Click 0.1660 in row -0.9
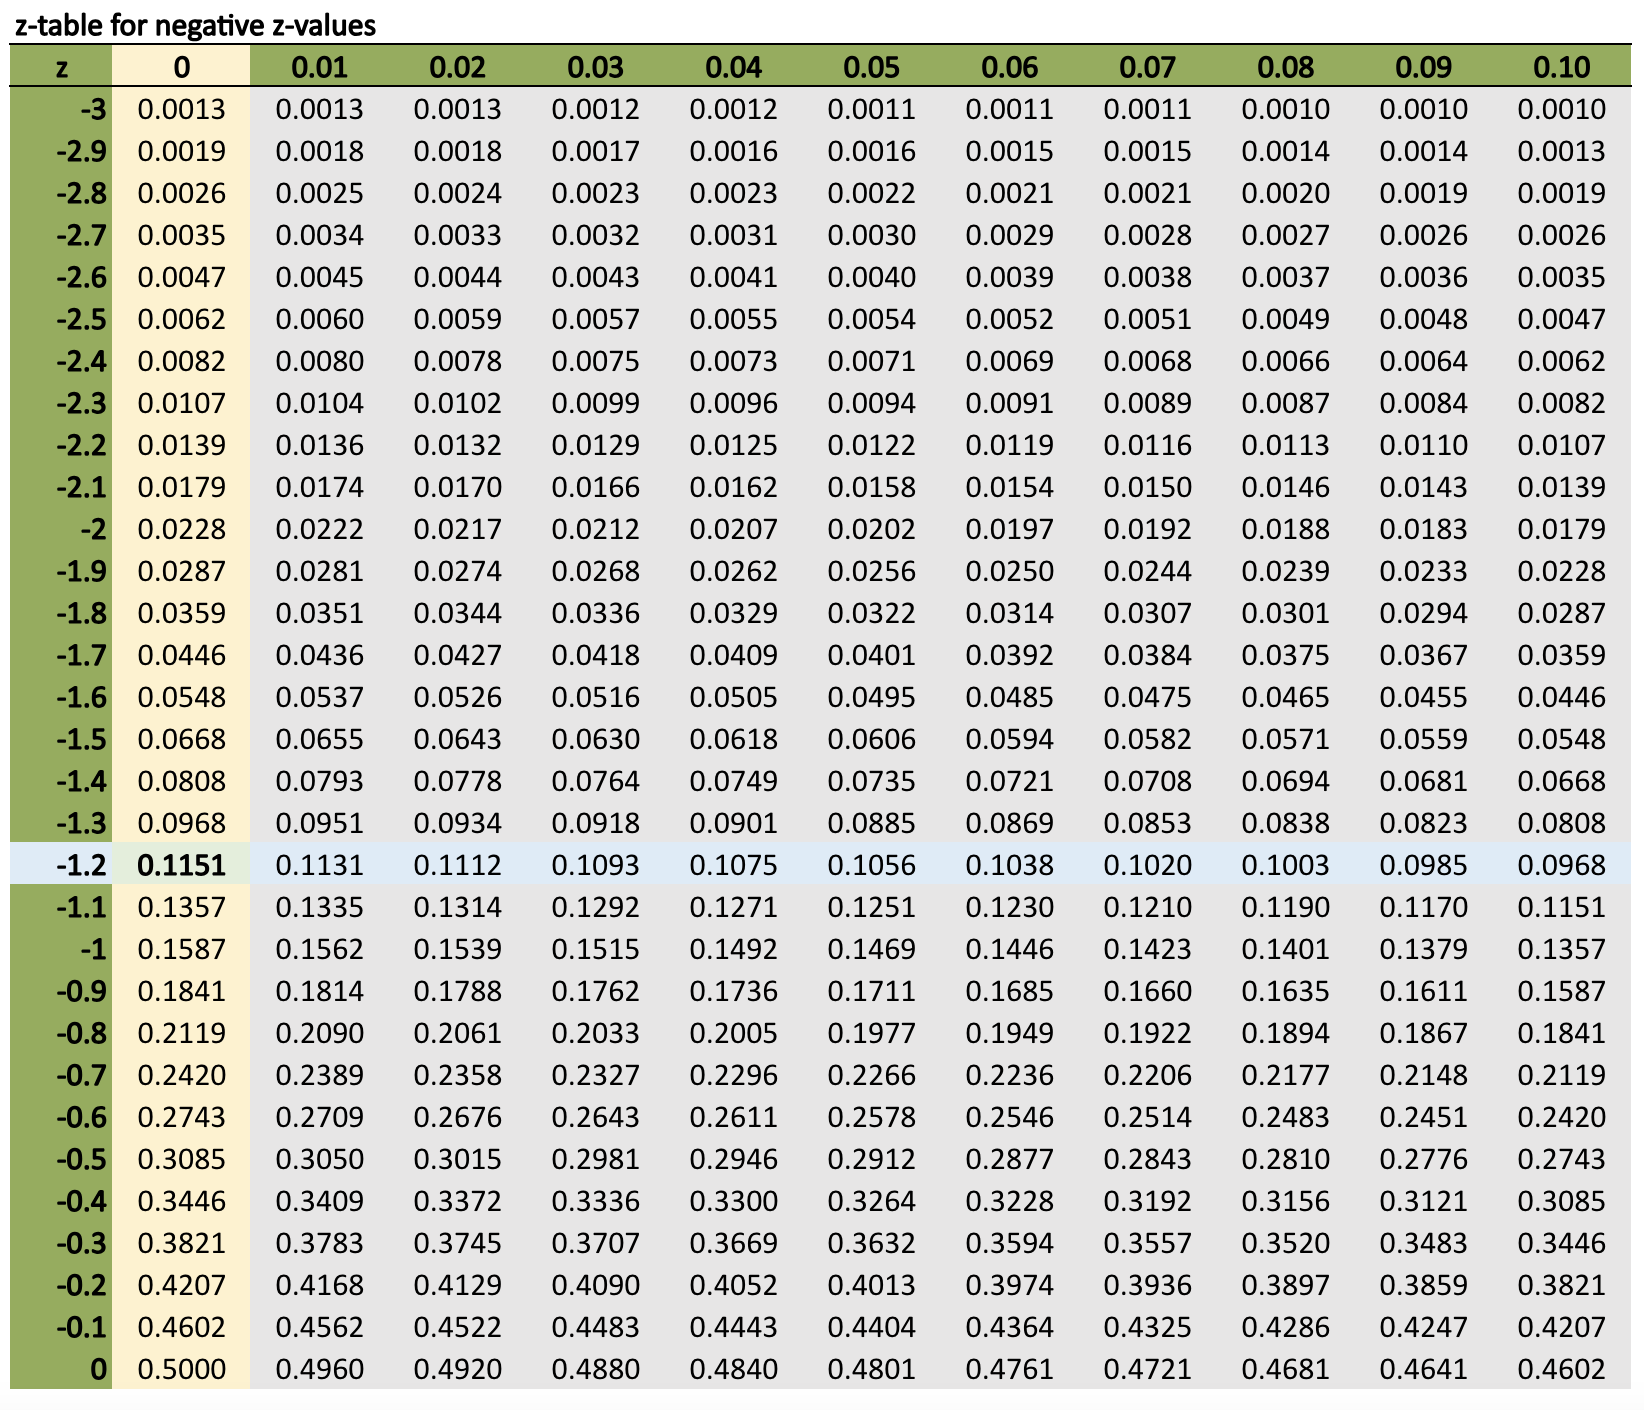The width and height of the screenshot is (1644, 1410). click(1147, 991)
